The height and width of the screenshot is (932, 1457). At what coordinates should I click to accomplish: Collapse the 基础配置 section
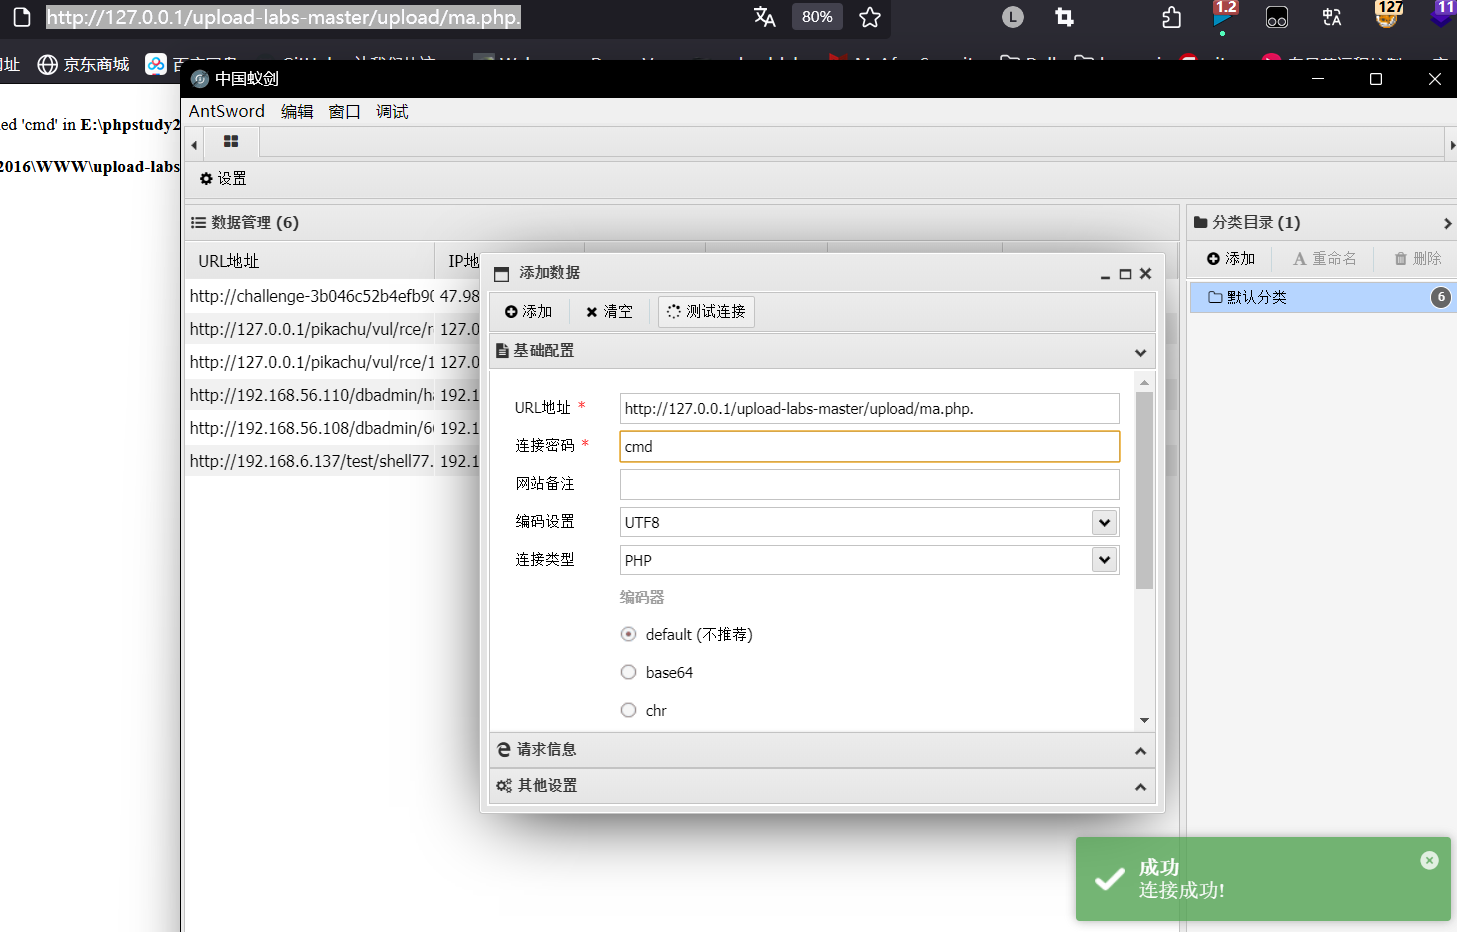point(822,351)
